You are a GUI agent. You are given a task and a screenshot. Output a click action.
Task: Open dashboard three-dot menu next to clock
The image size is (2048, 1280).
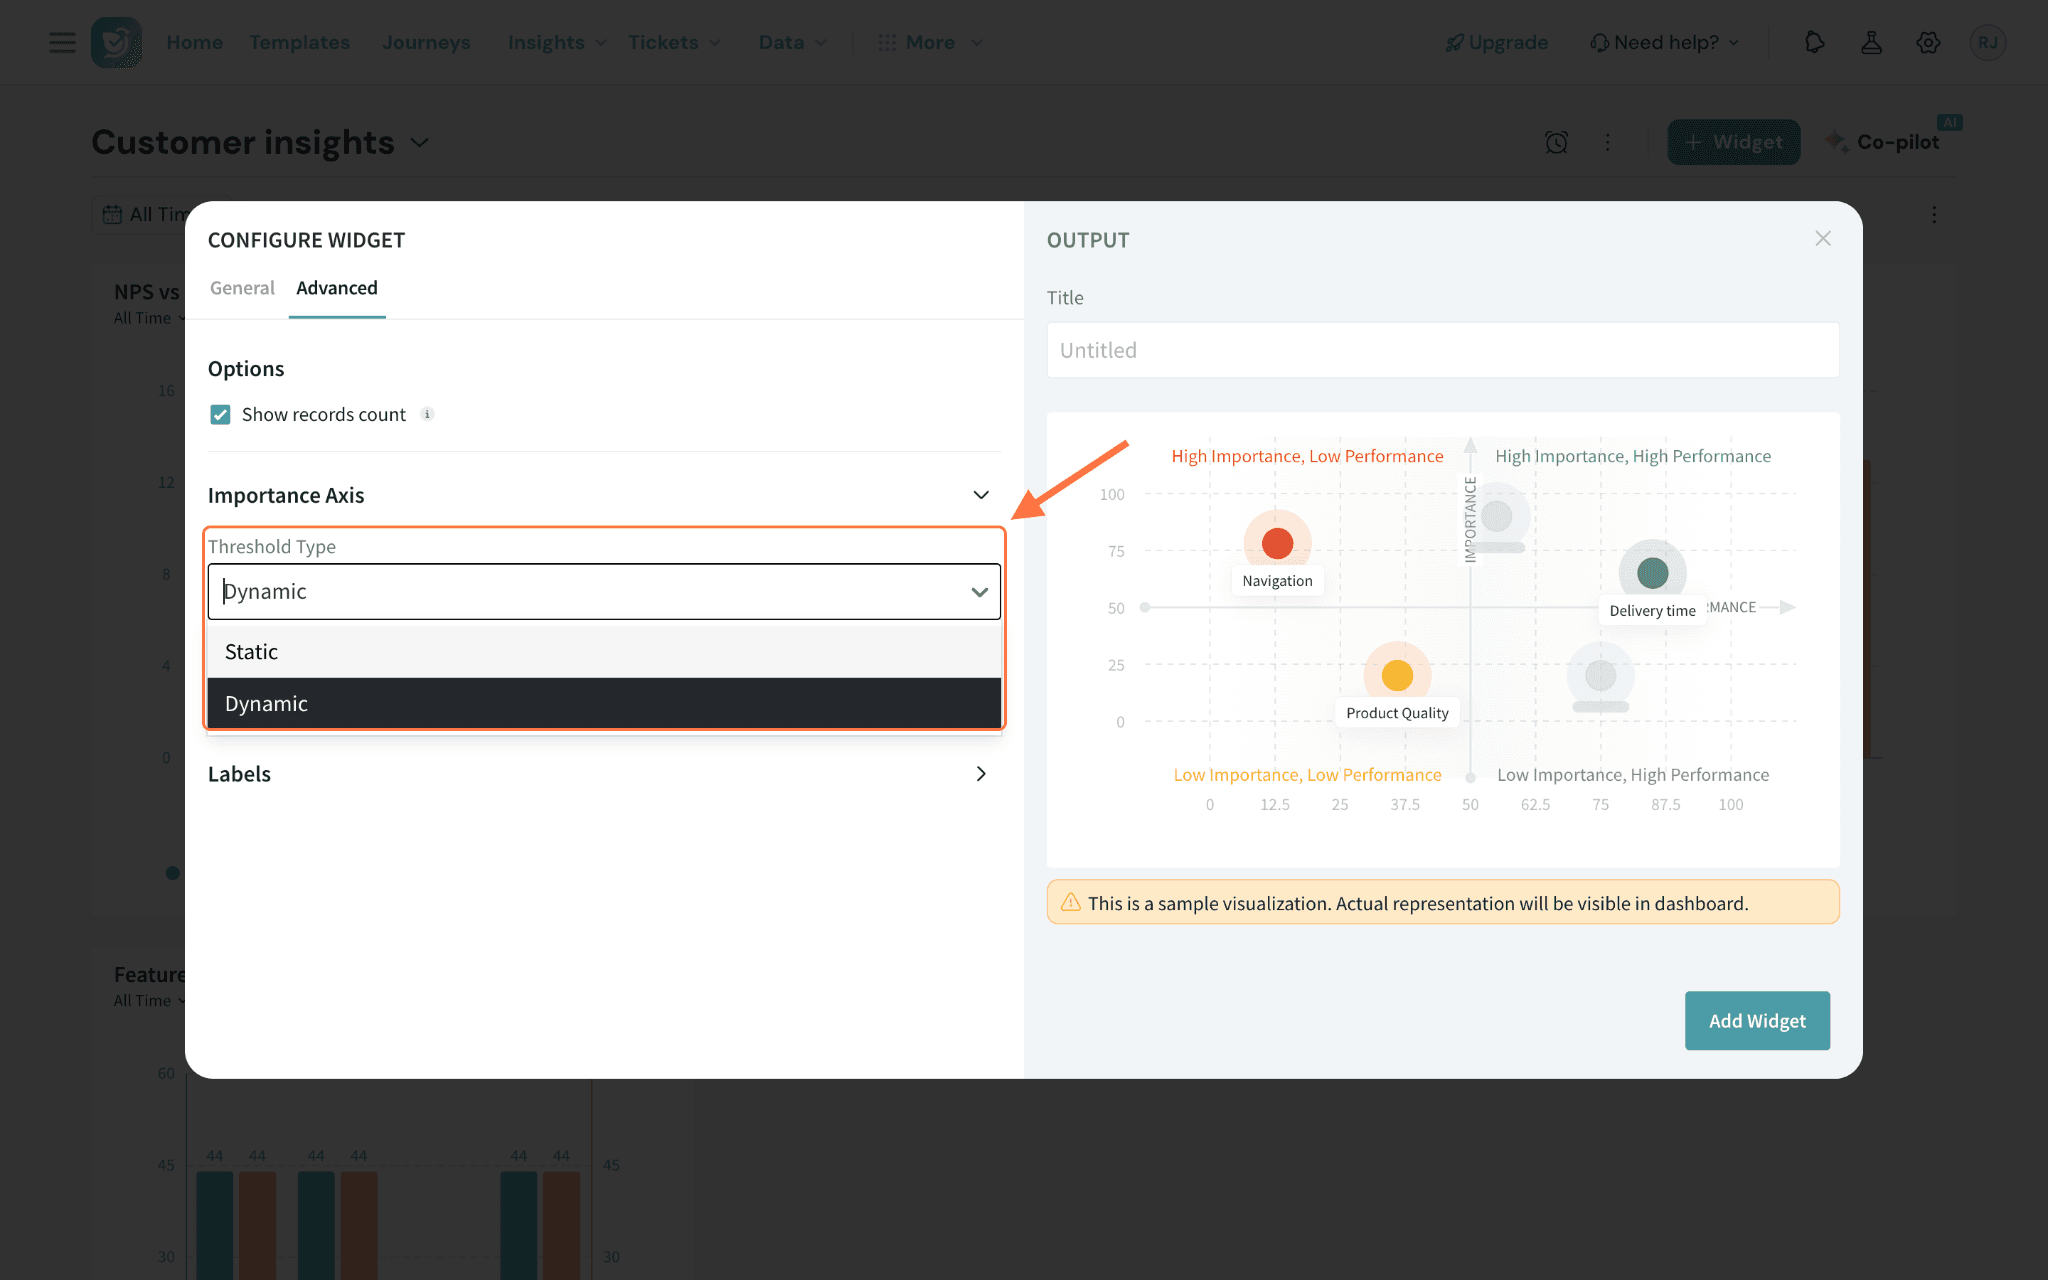click(1608, 142)
